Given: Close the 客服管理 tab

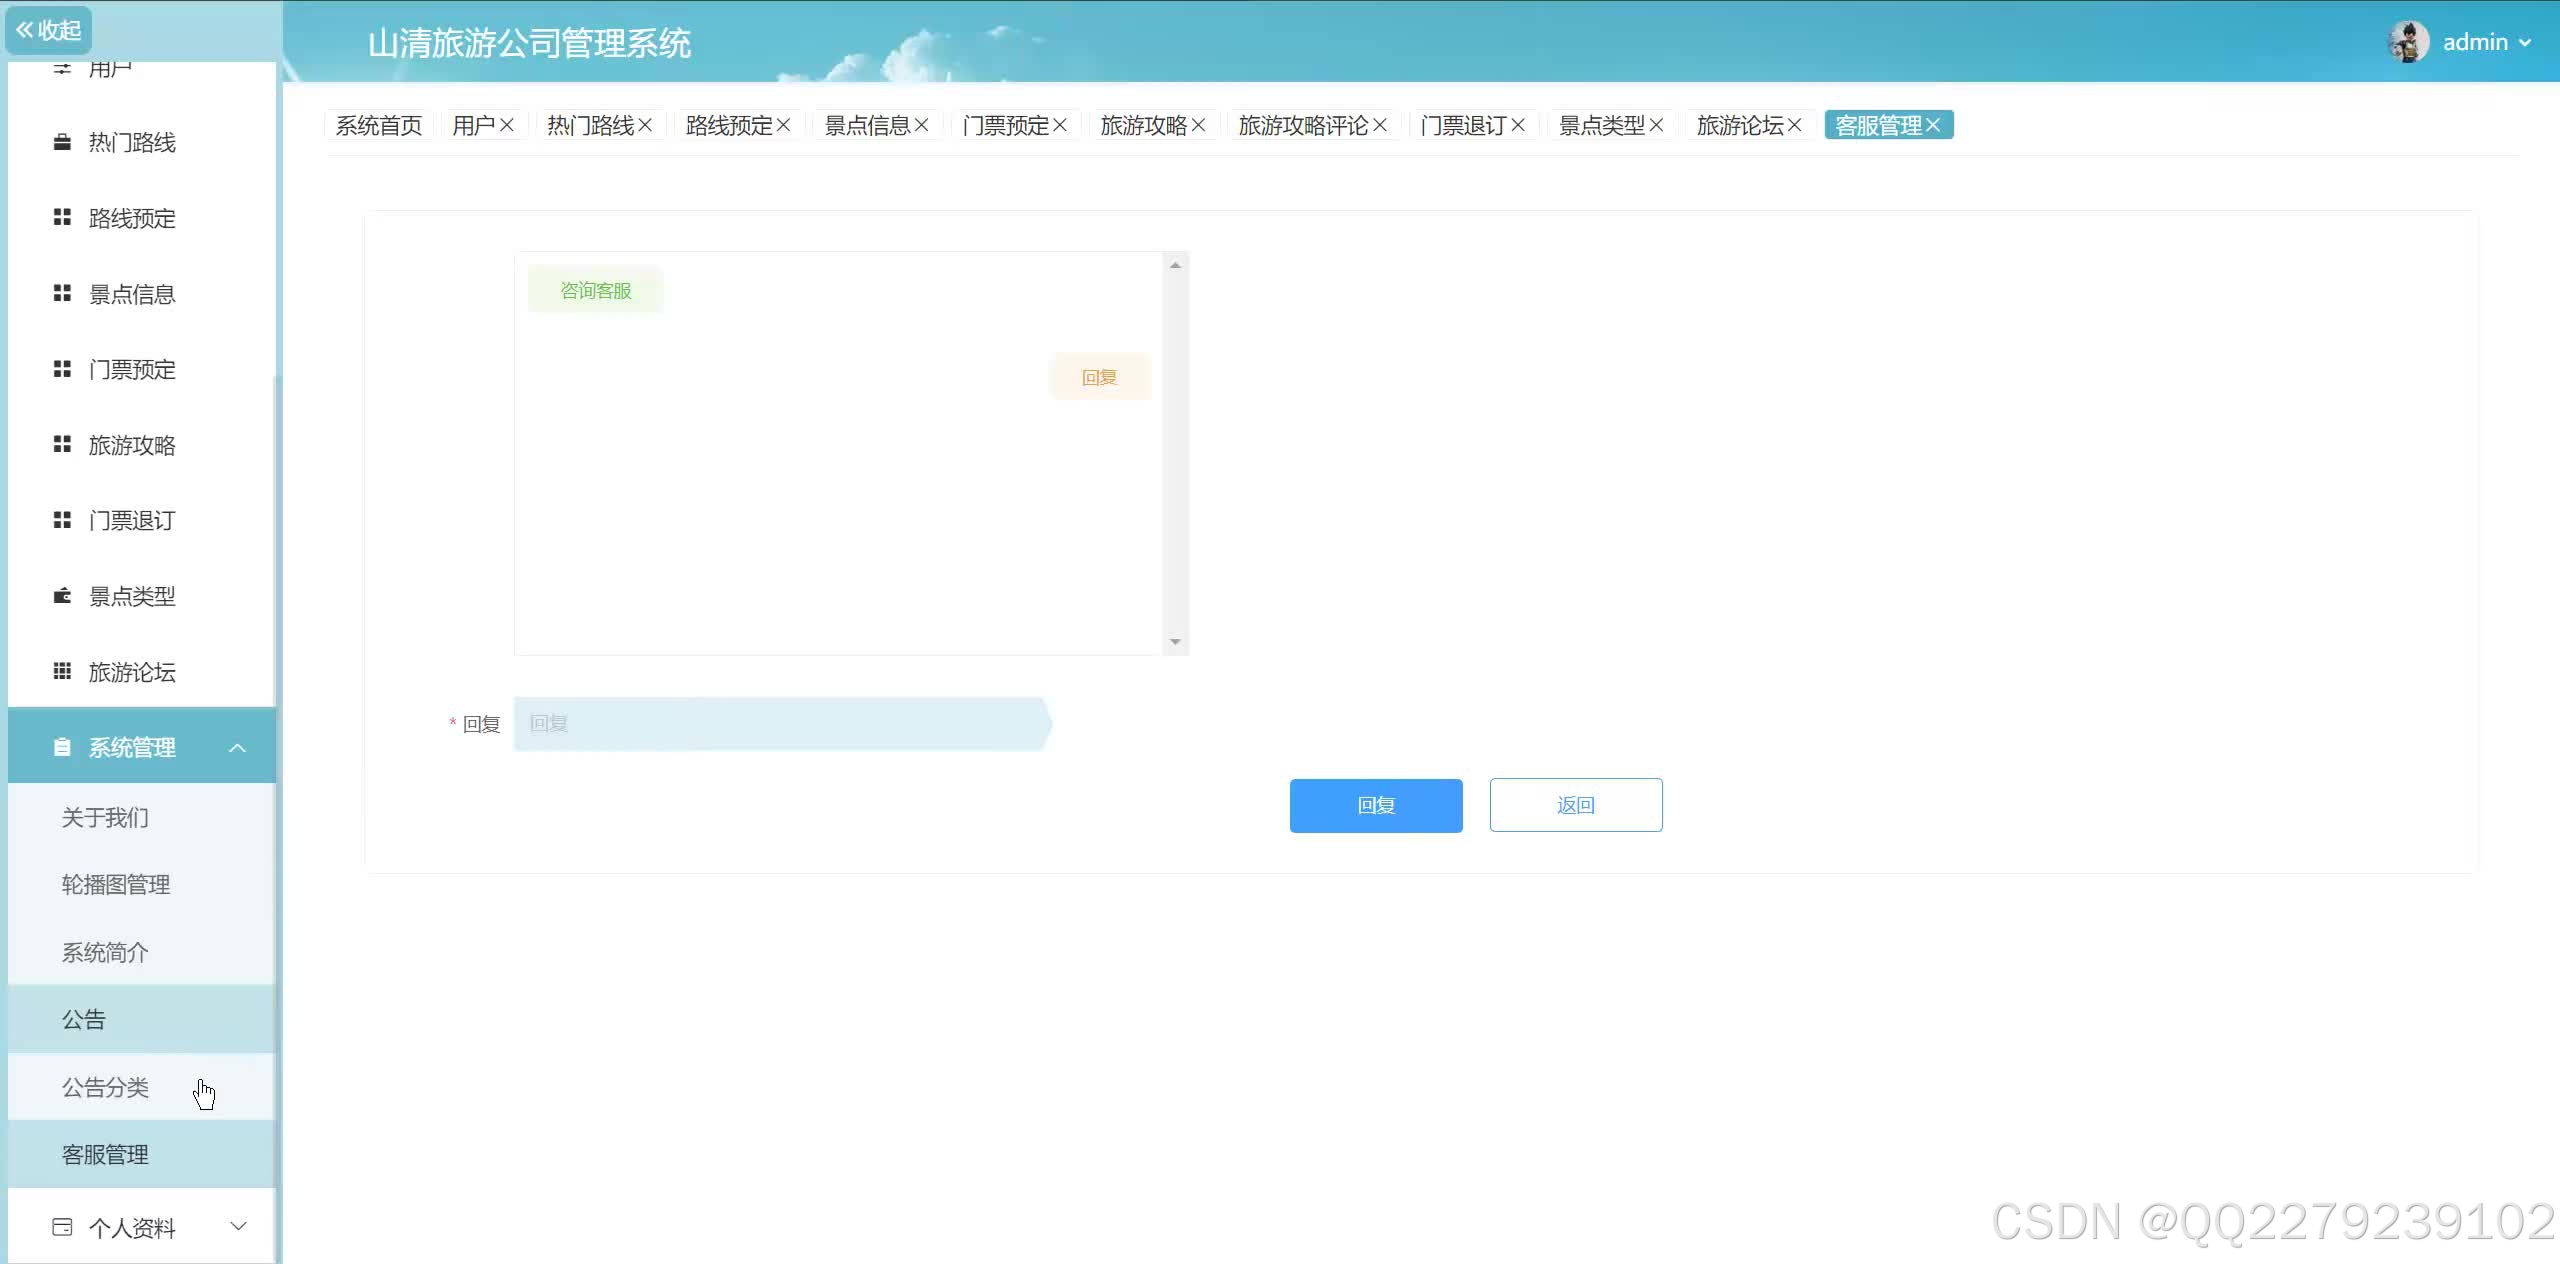Looking at the screenshot, I should pos(1933,125).
